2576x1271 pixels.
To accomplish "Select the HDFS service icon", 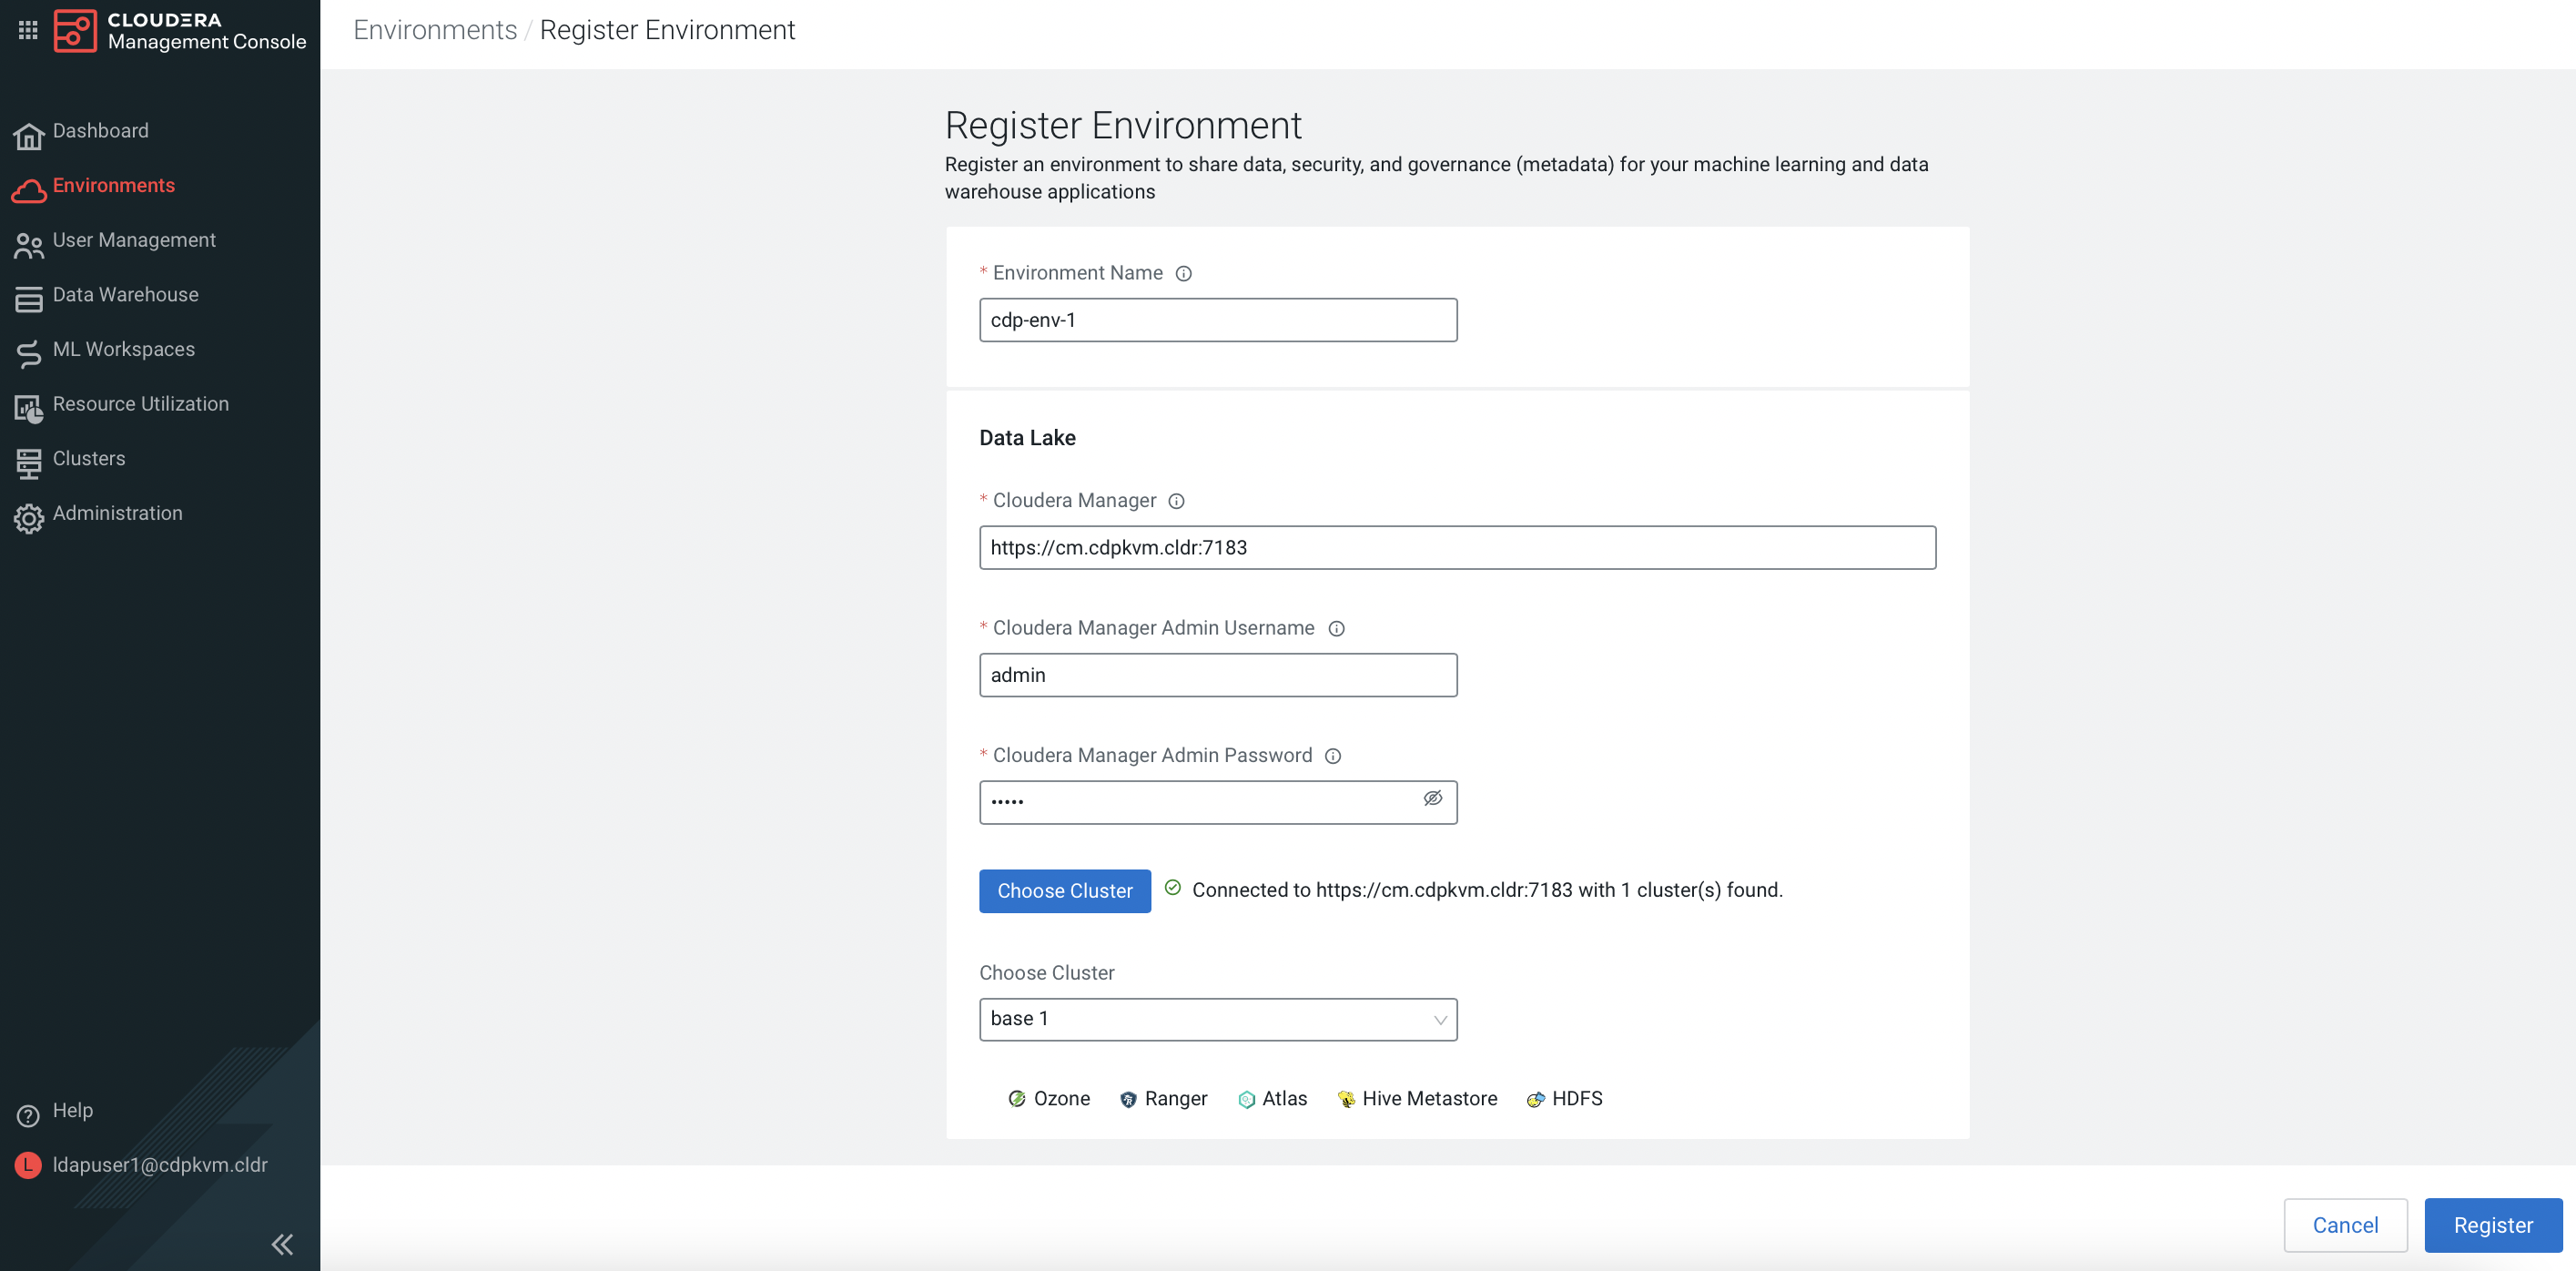I will [1536, 1098].
